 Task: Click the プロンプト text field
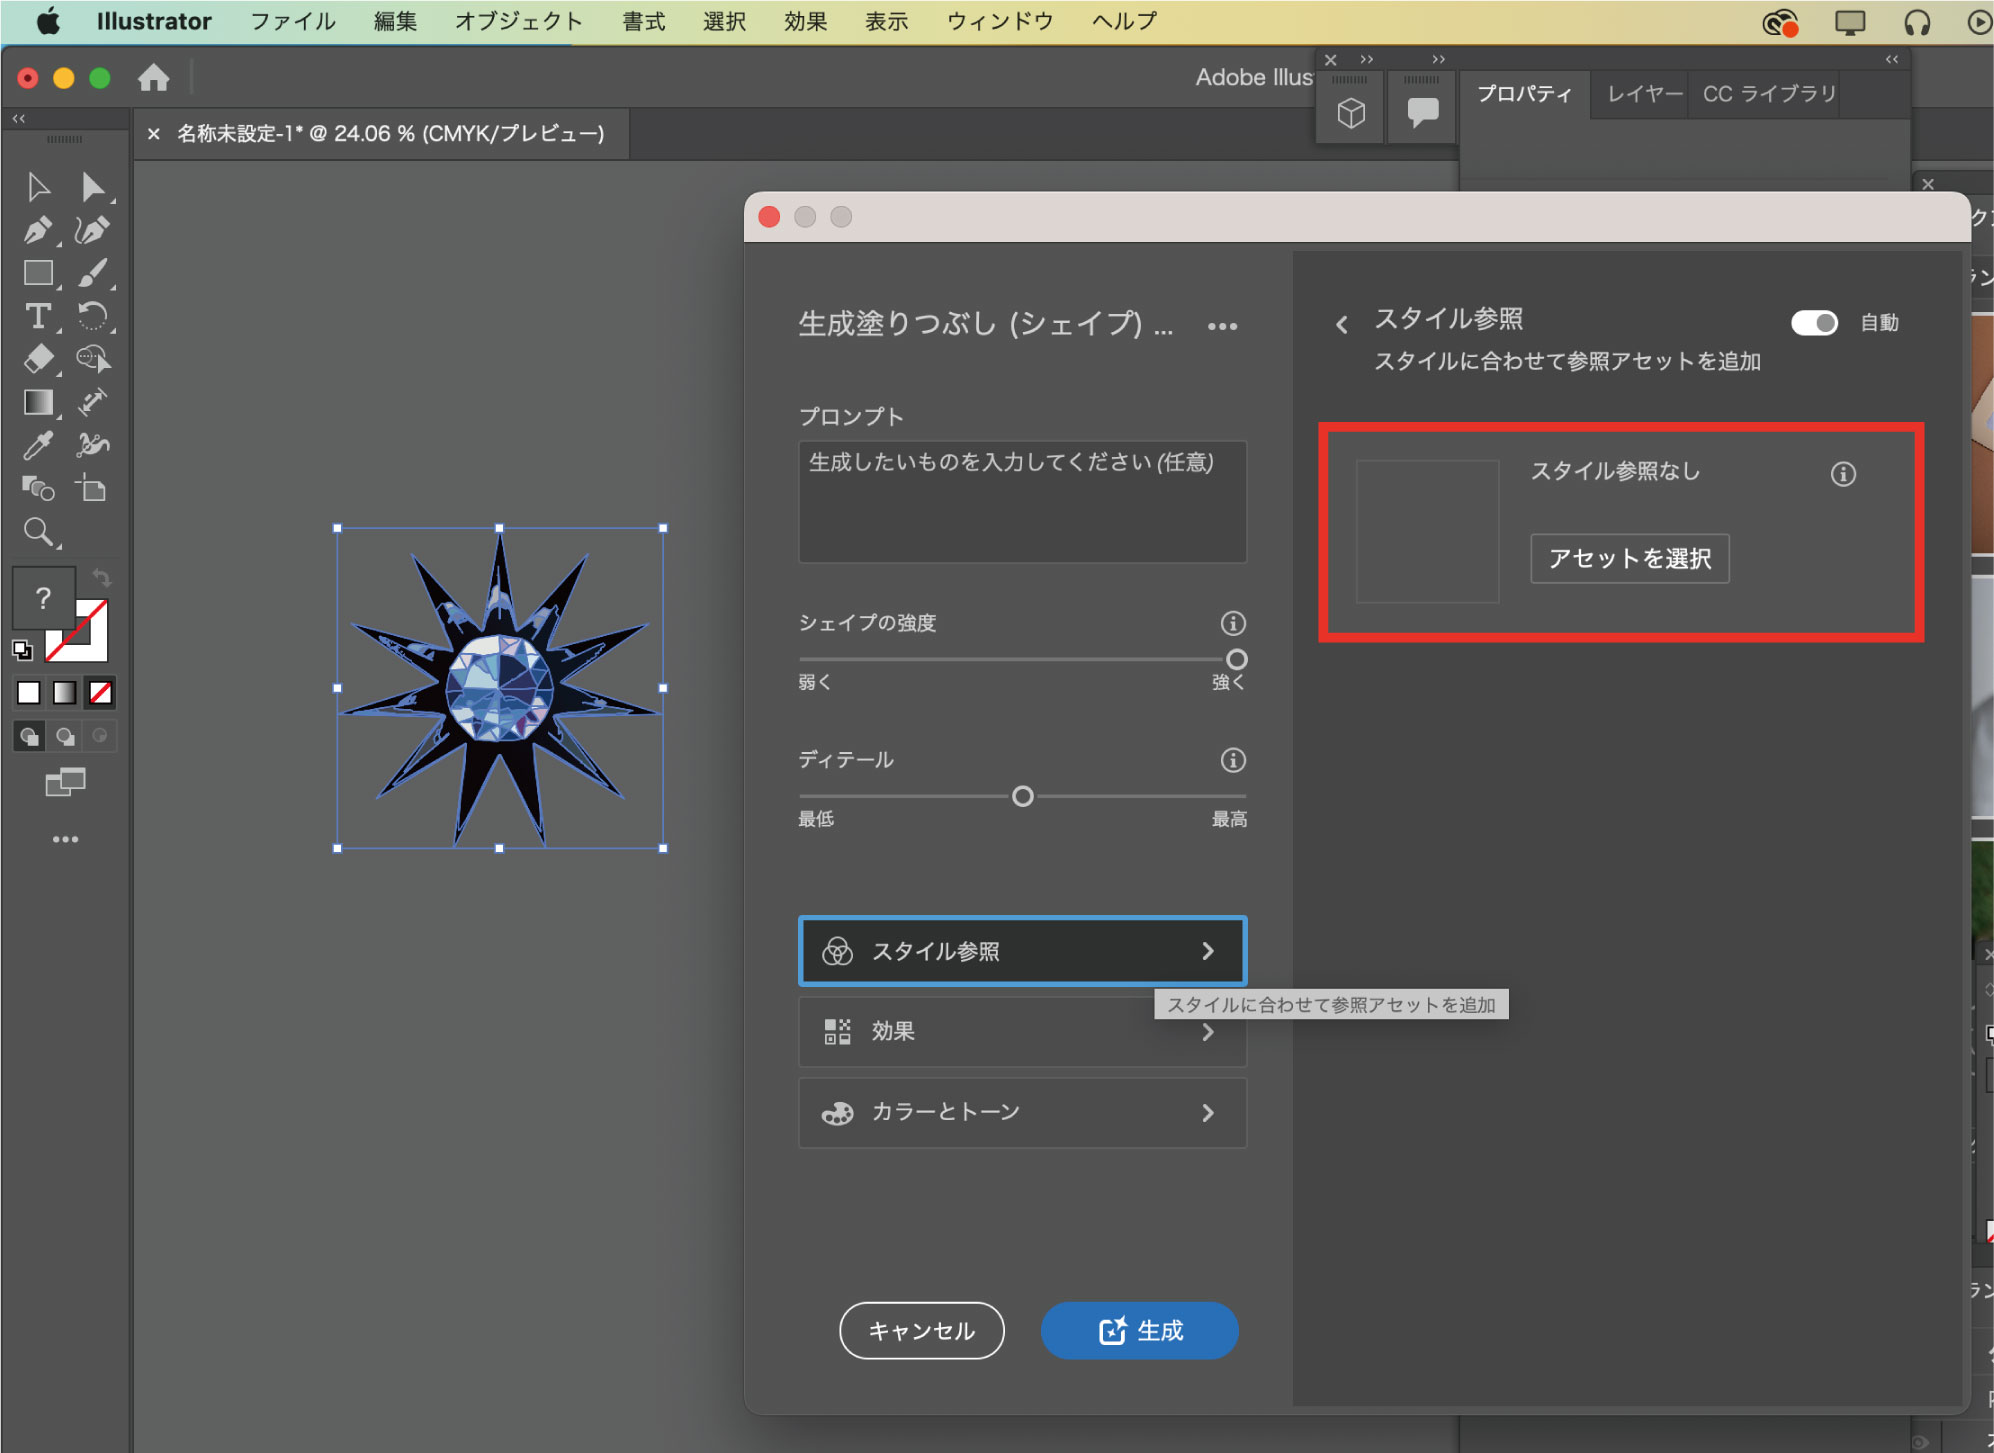click(x=1022, y=501)
